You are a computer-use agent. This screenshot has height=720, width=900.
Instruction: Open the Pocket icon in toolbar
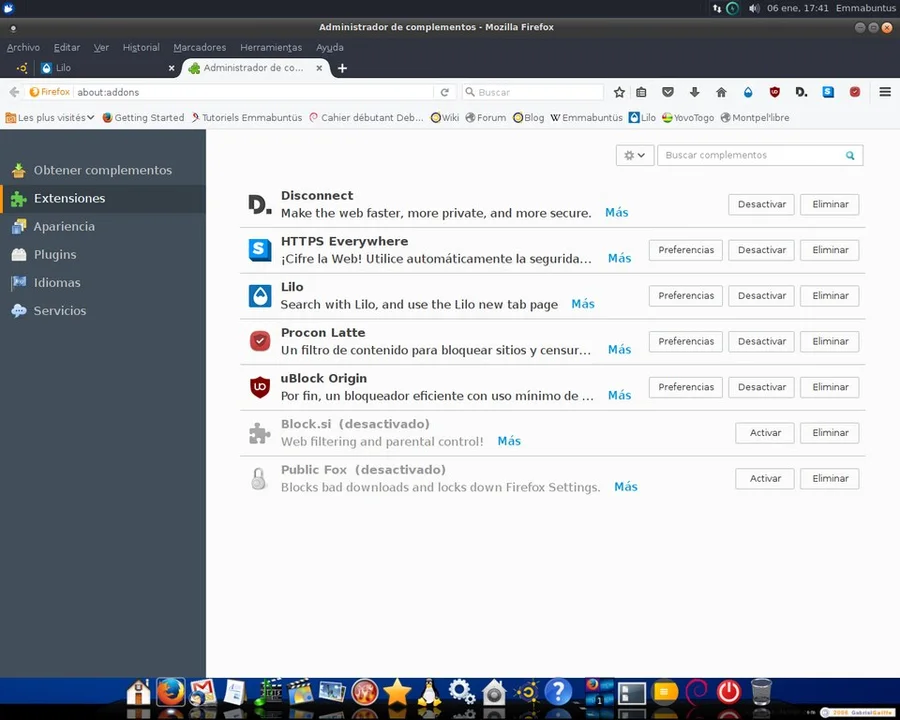pos(668,92)
